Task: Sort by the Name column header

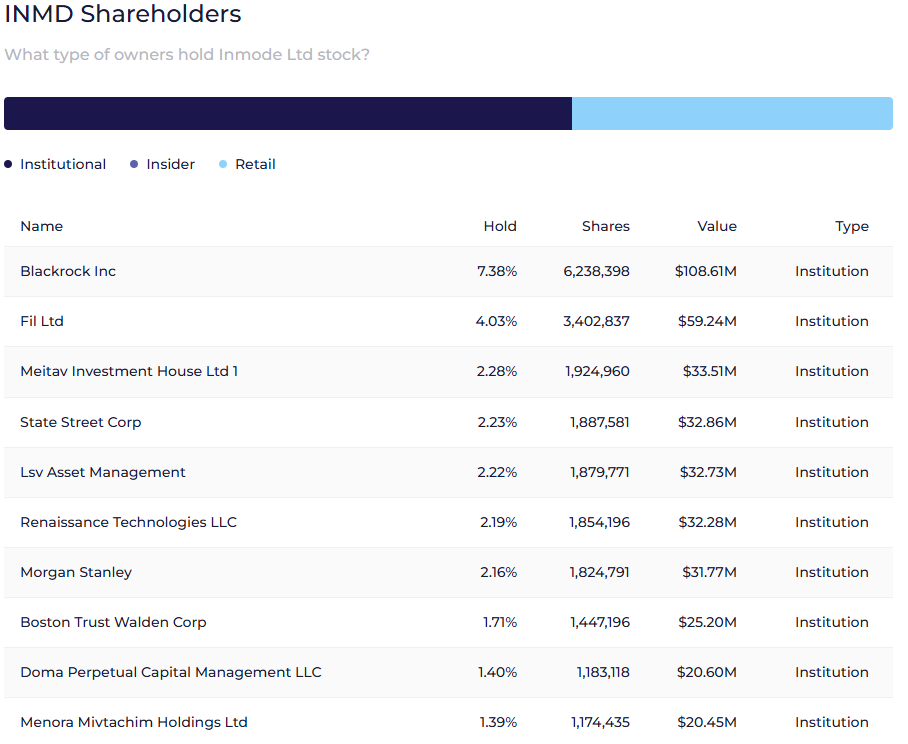Action: pyautogui.click(x=42, y=226)
